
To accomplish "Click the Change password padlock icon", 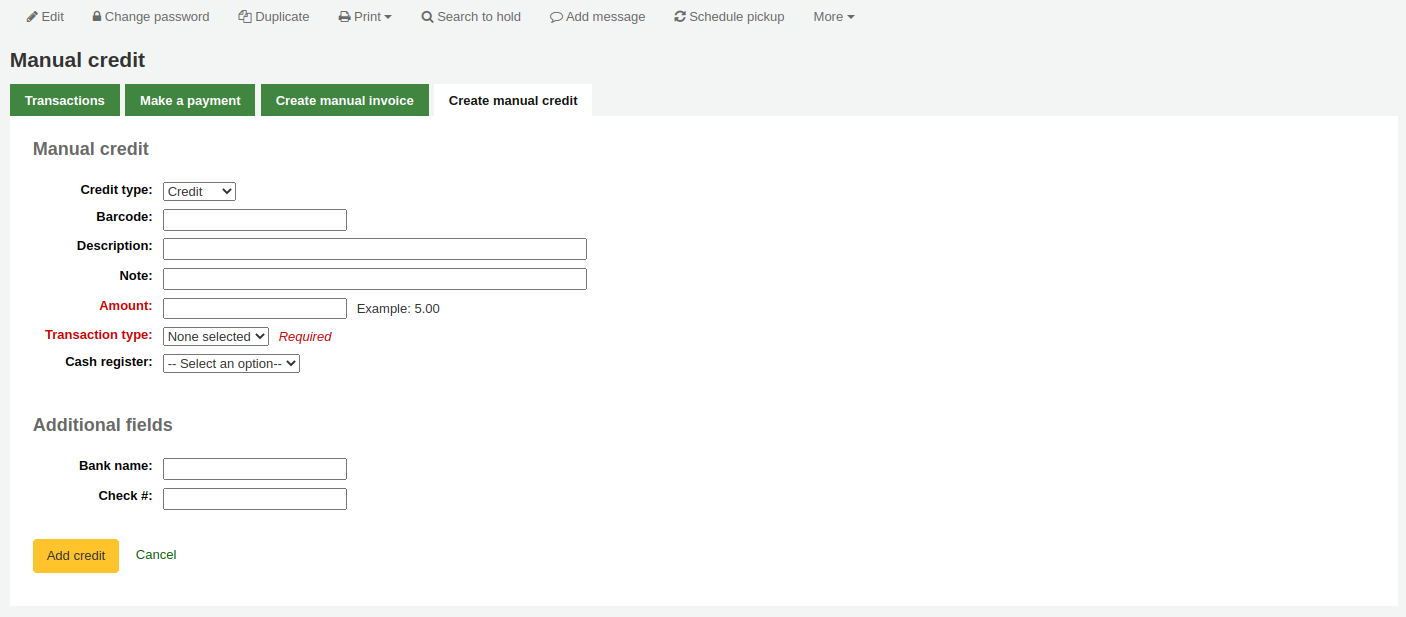I will 96,16.
